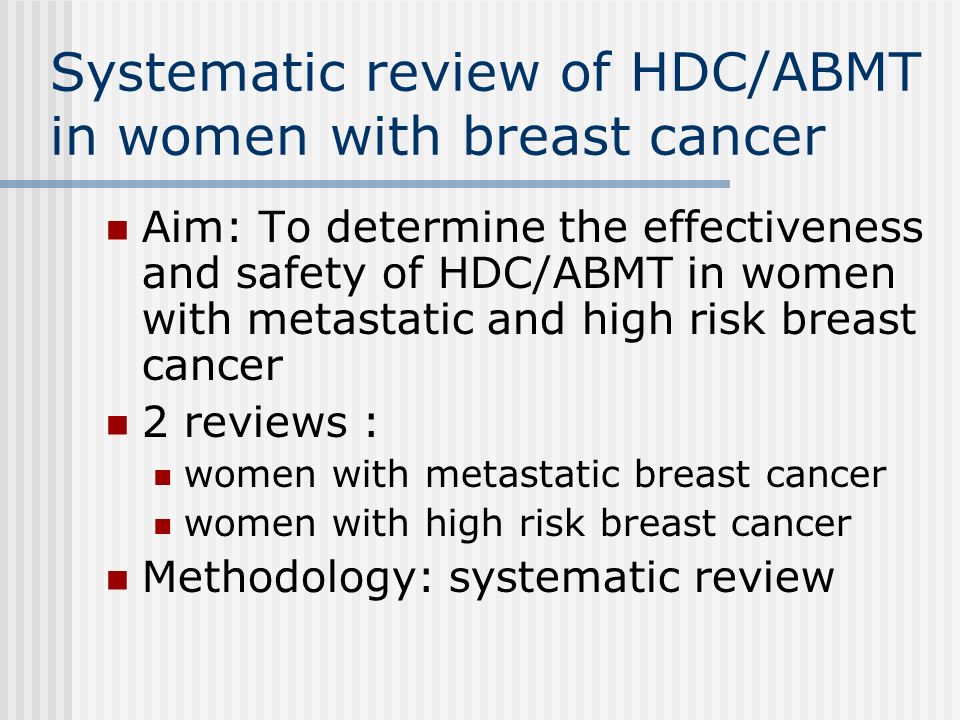Click the blue horizontal divider under the title
This screenshot has width=960, height=720.
point(365,184)
